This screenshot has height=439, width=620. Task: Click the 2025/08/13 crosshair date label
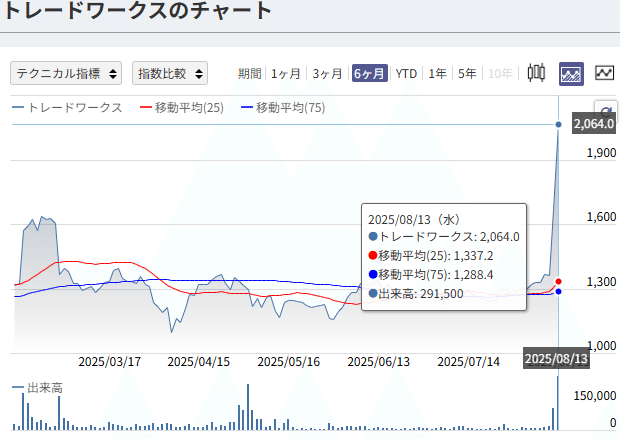click(556, 358)
